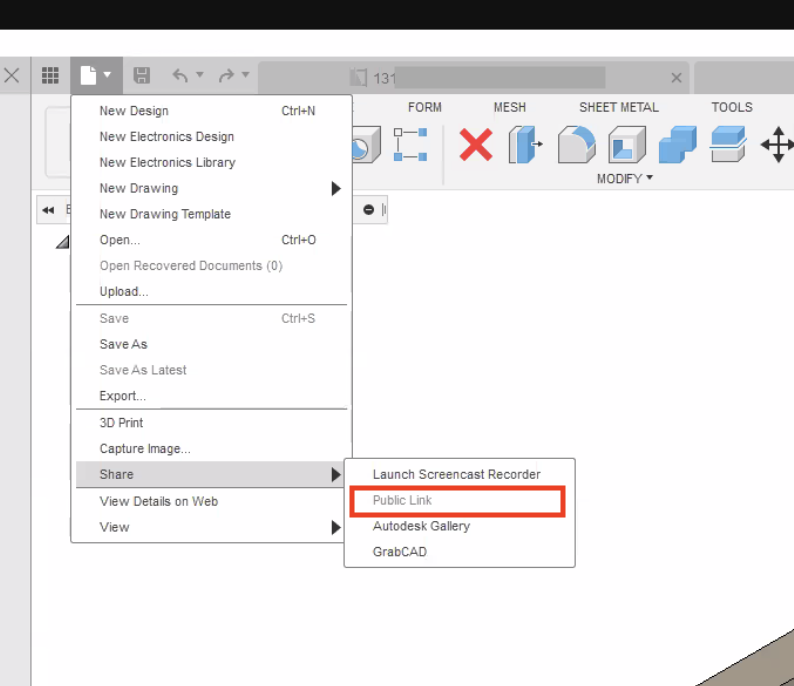Click the Redo arrow

[x=226, y=75]
